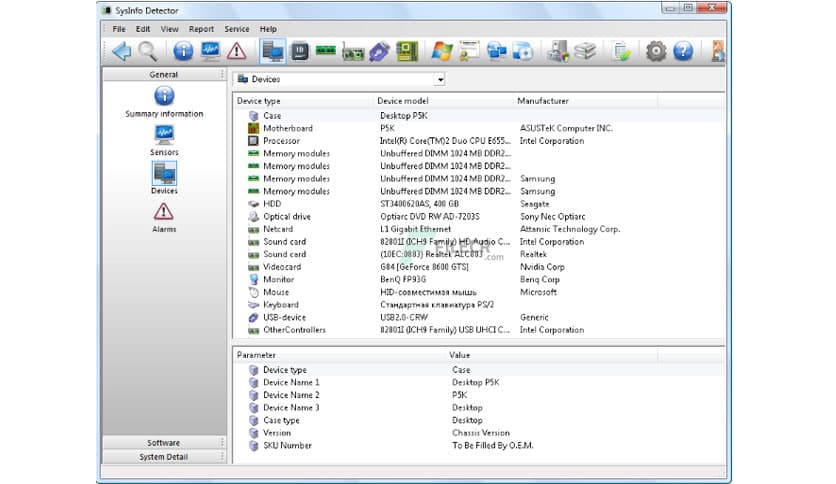Select the Case type parameter row
The image size is (836, 484).
(x=479, y=421)
